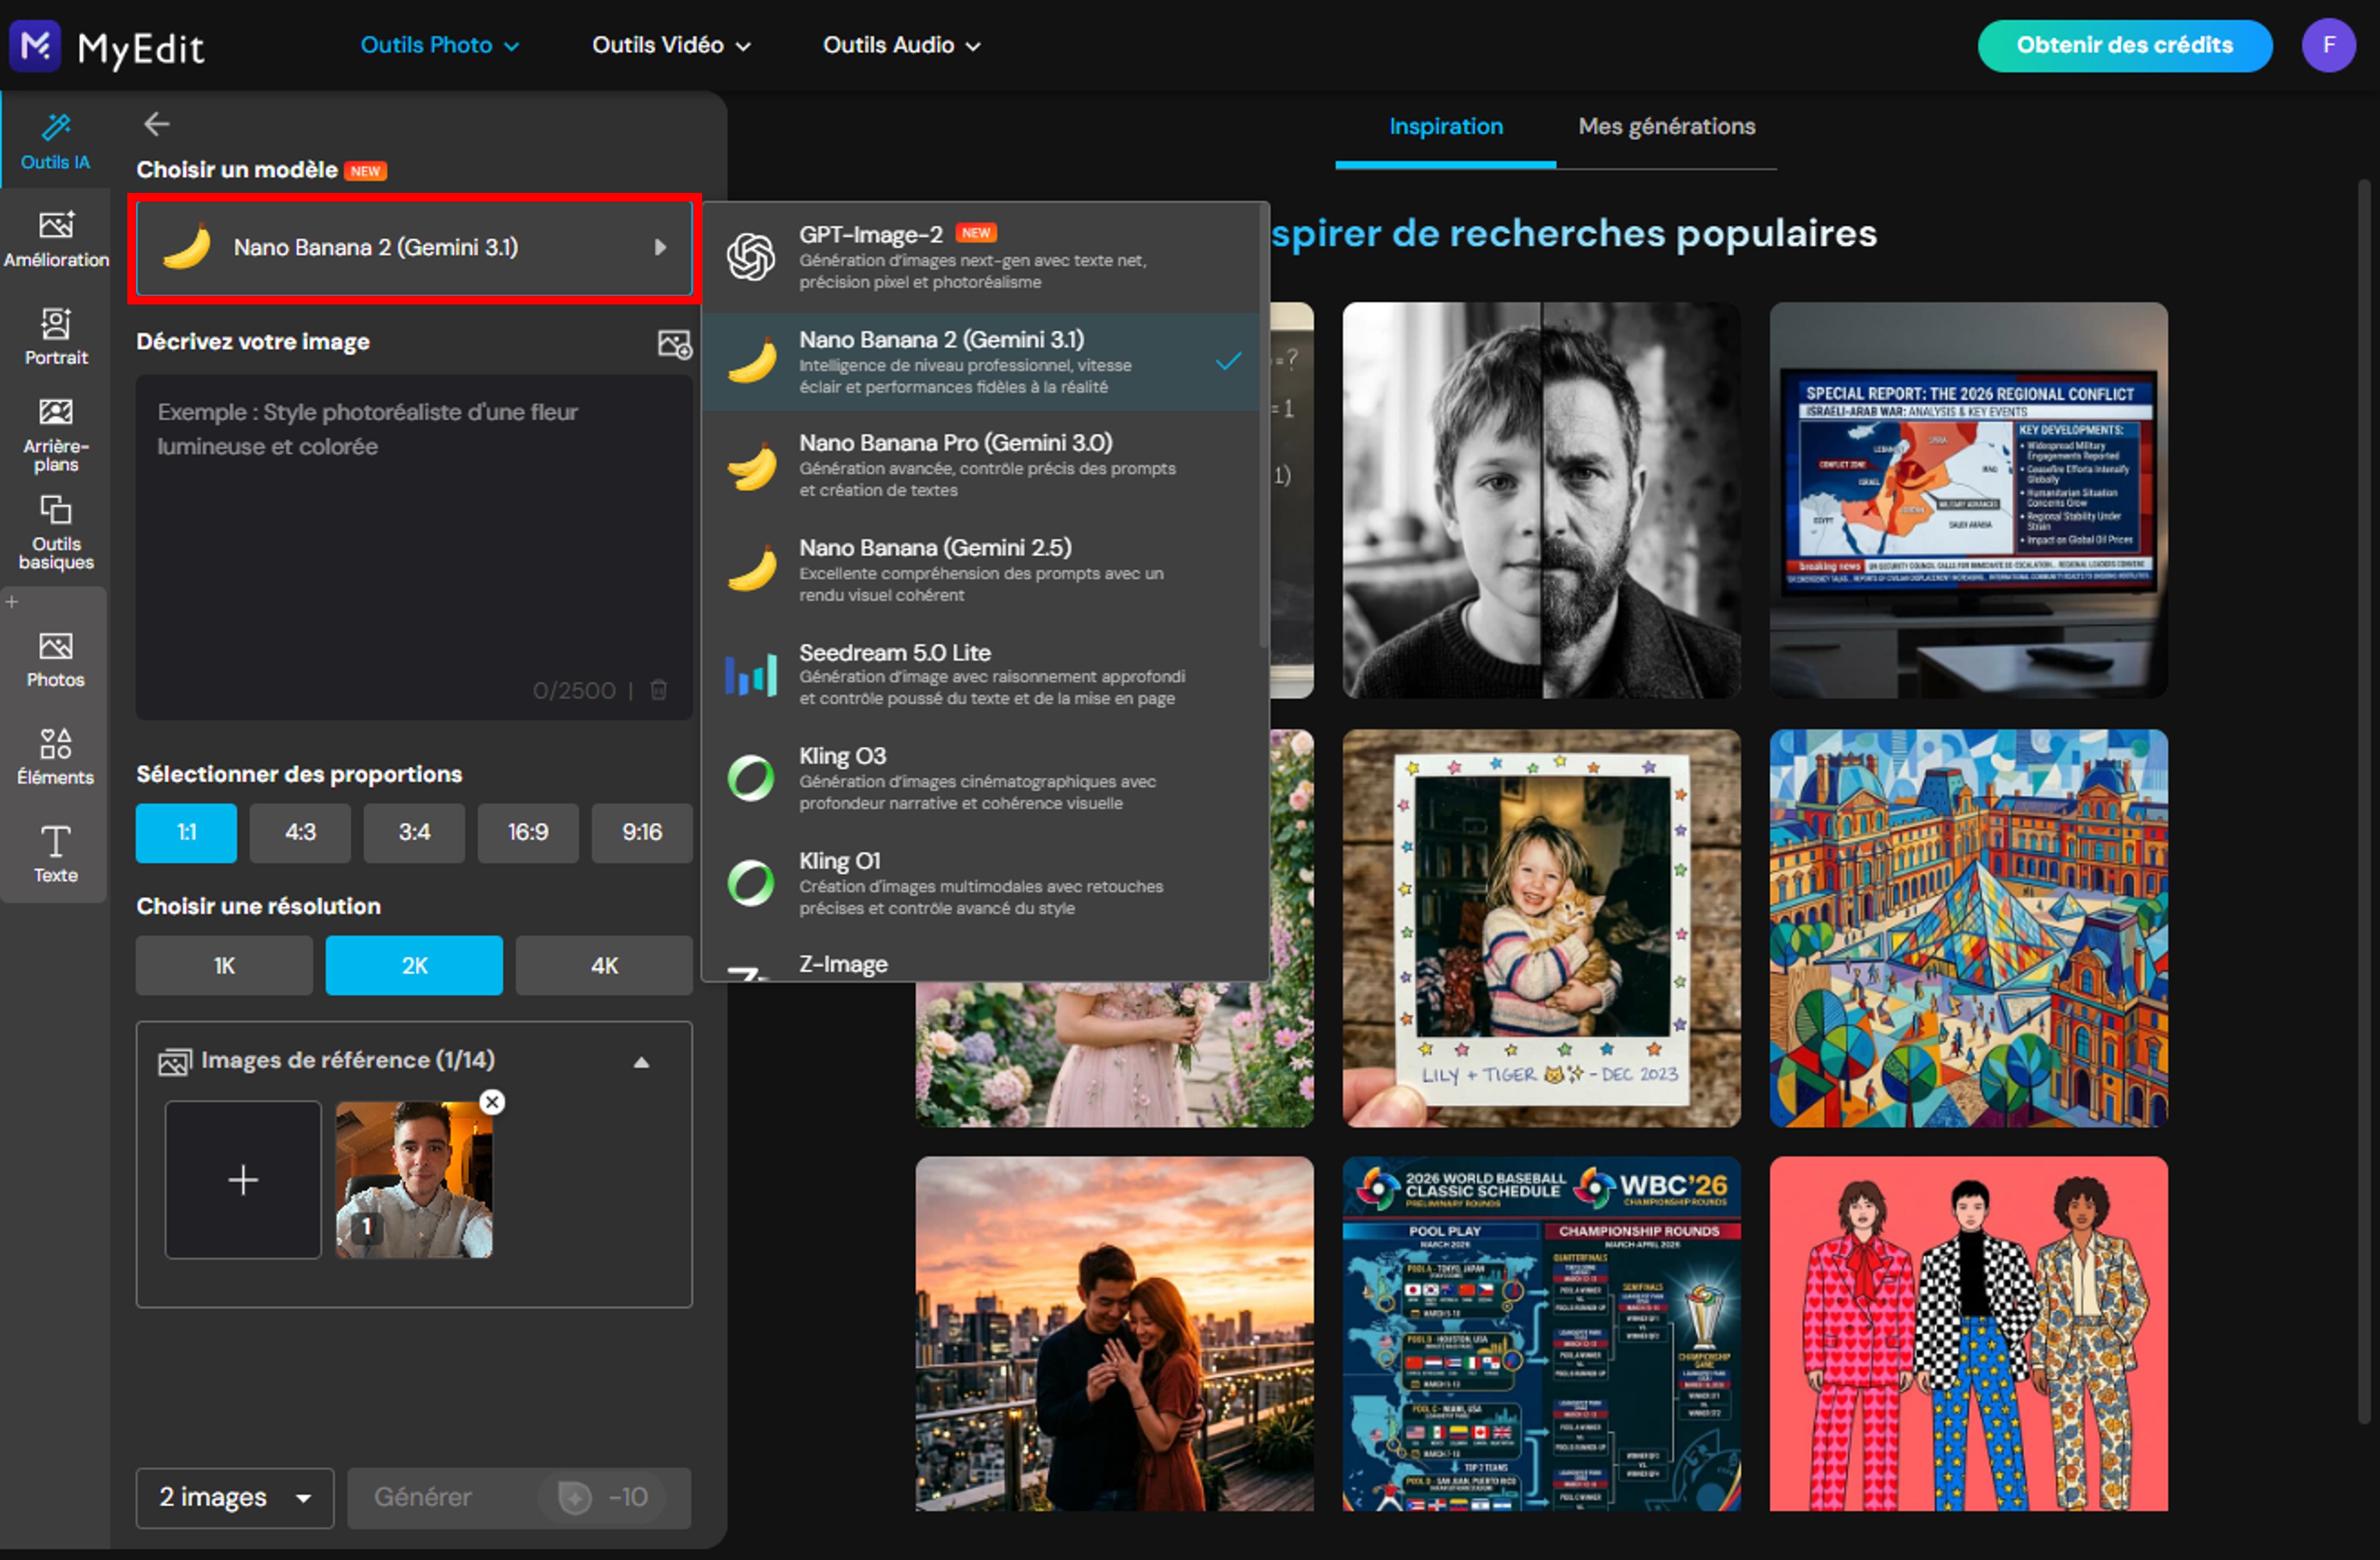The height and width of the screenshot is (1560, 2380).
Task: Select the 9:16 proportion
Action: [x=642, y=832]
